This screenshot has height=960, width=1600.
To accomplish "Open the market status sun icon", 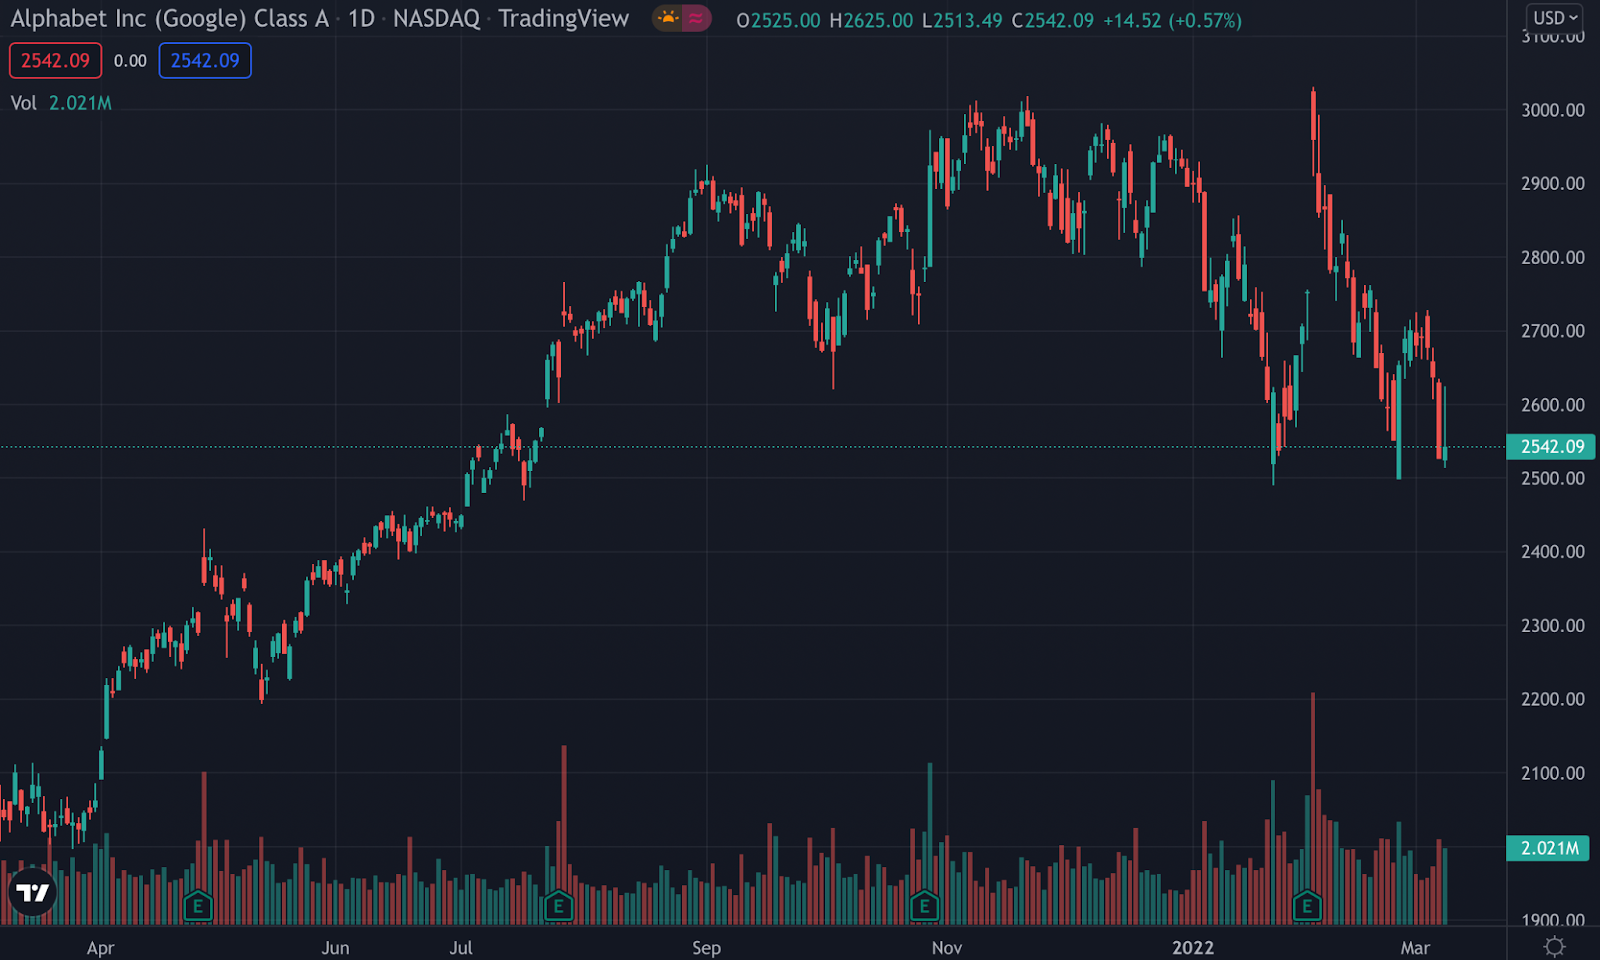I will 667,19.
